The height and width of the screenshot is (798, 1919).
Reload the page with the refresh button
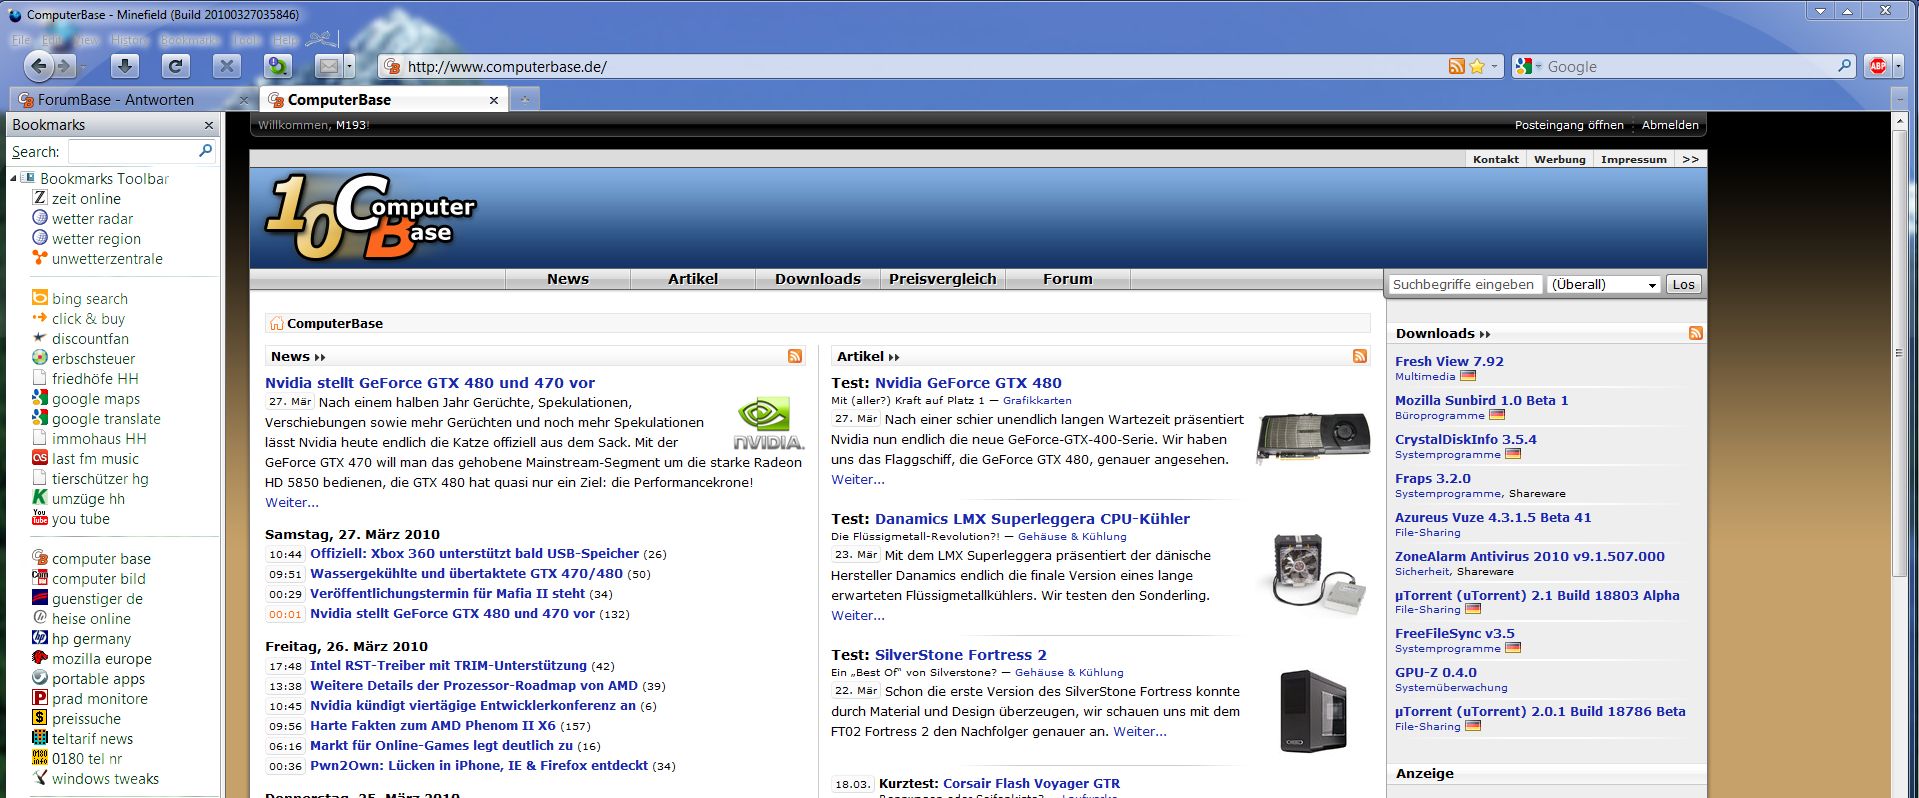pyautogui.click(x=176, y=66)
